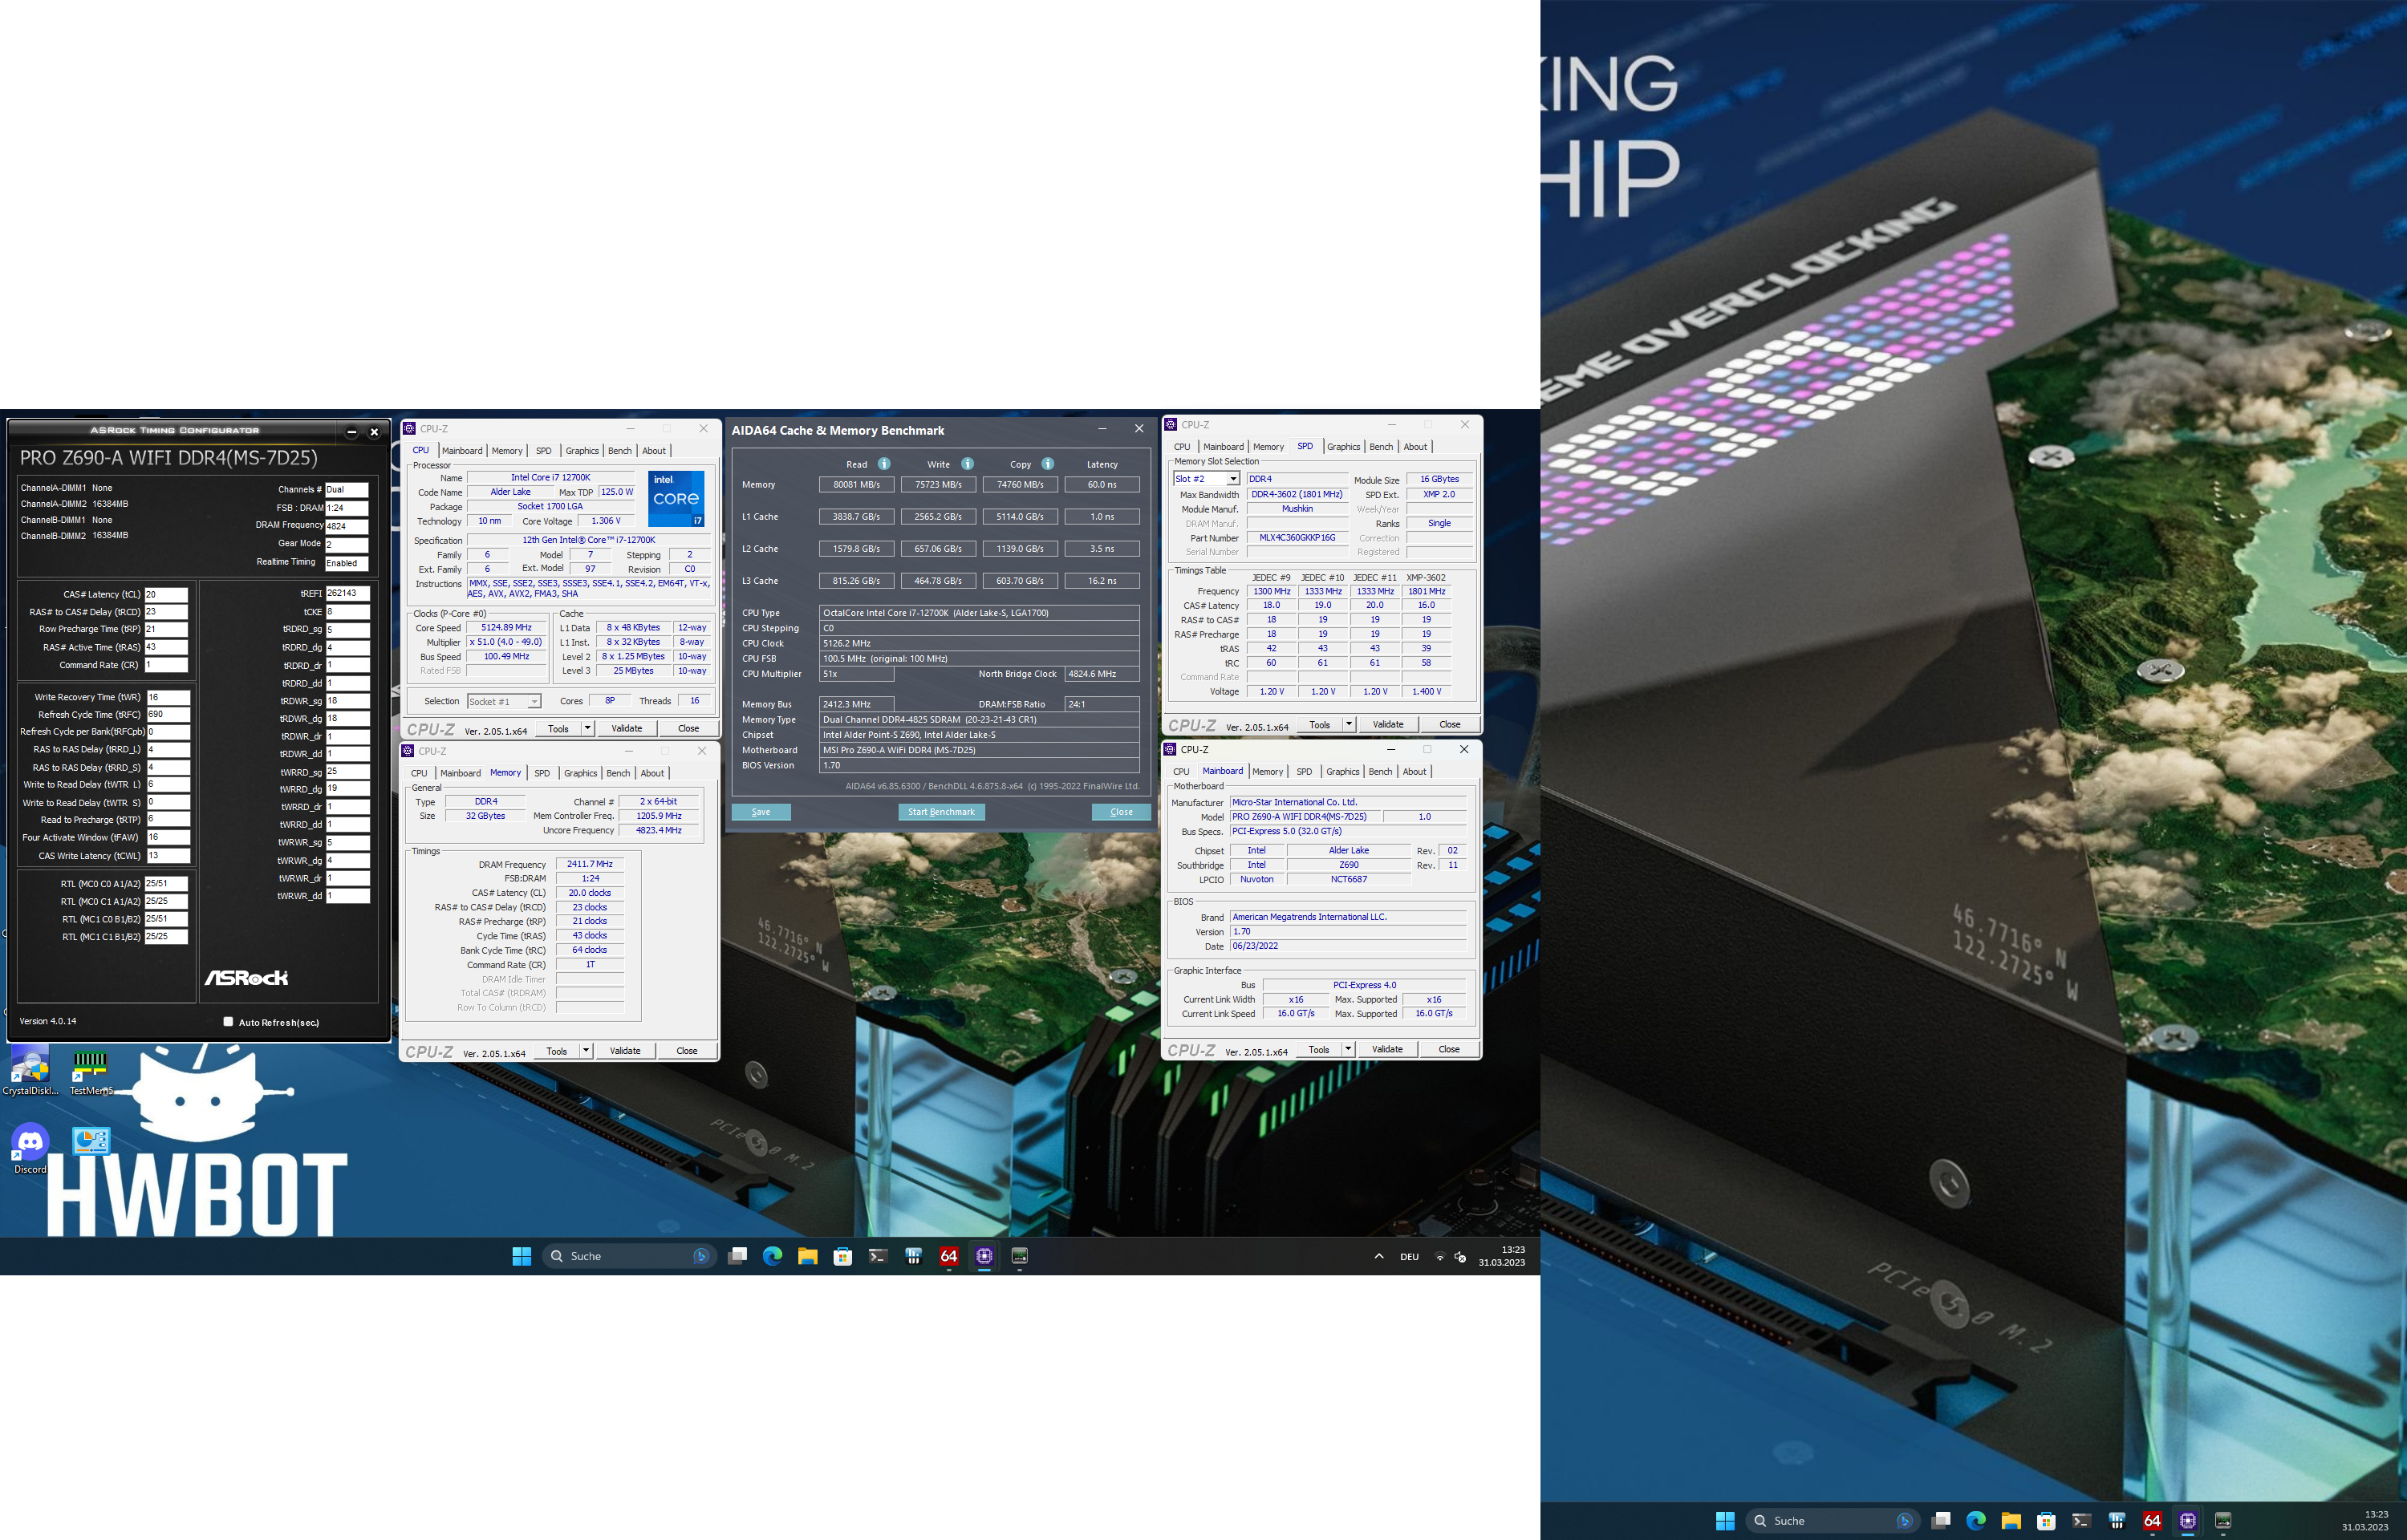Expand Tools dropdown arrow in CPU-Z Memory window
The height and width of the screenshot is (1540, 2407).
(586, 1051)
